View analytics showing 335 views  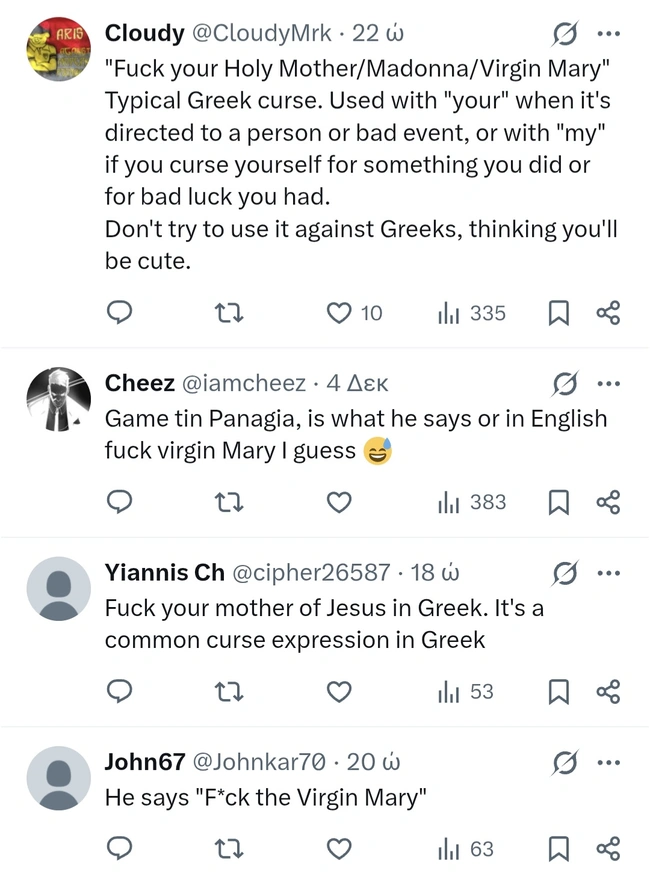point(472,313)
